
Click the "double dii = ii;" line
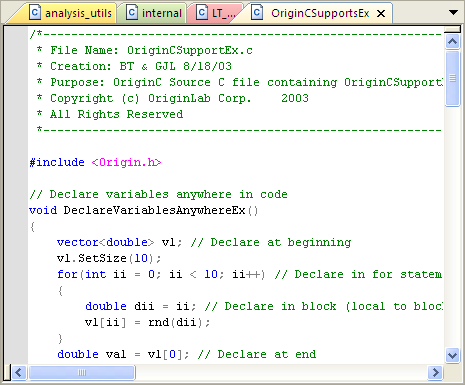(141, 306)
